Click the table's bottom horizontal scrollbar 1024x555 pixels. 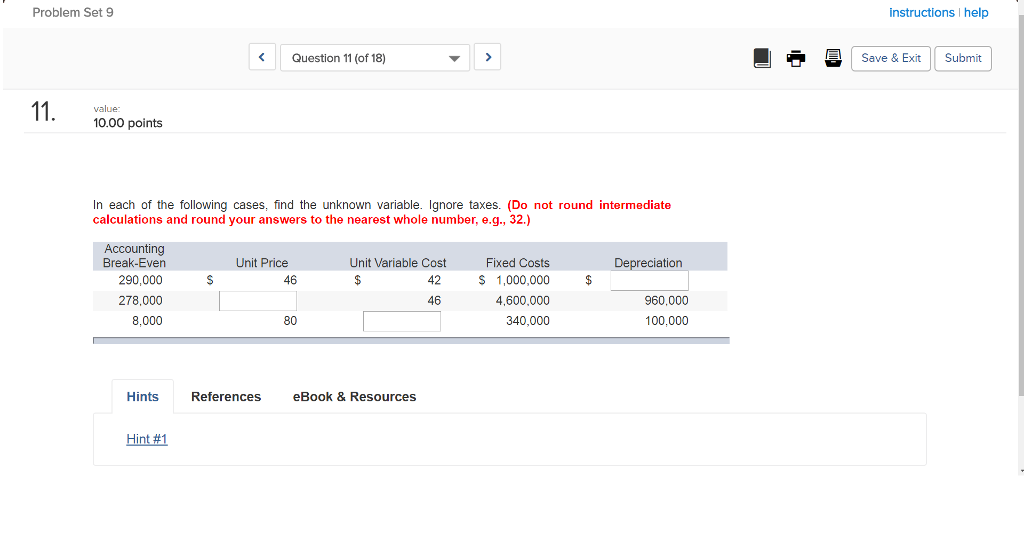click(411, 340)
